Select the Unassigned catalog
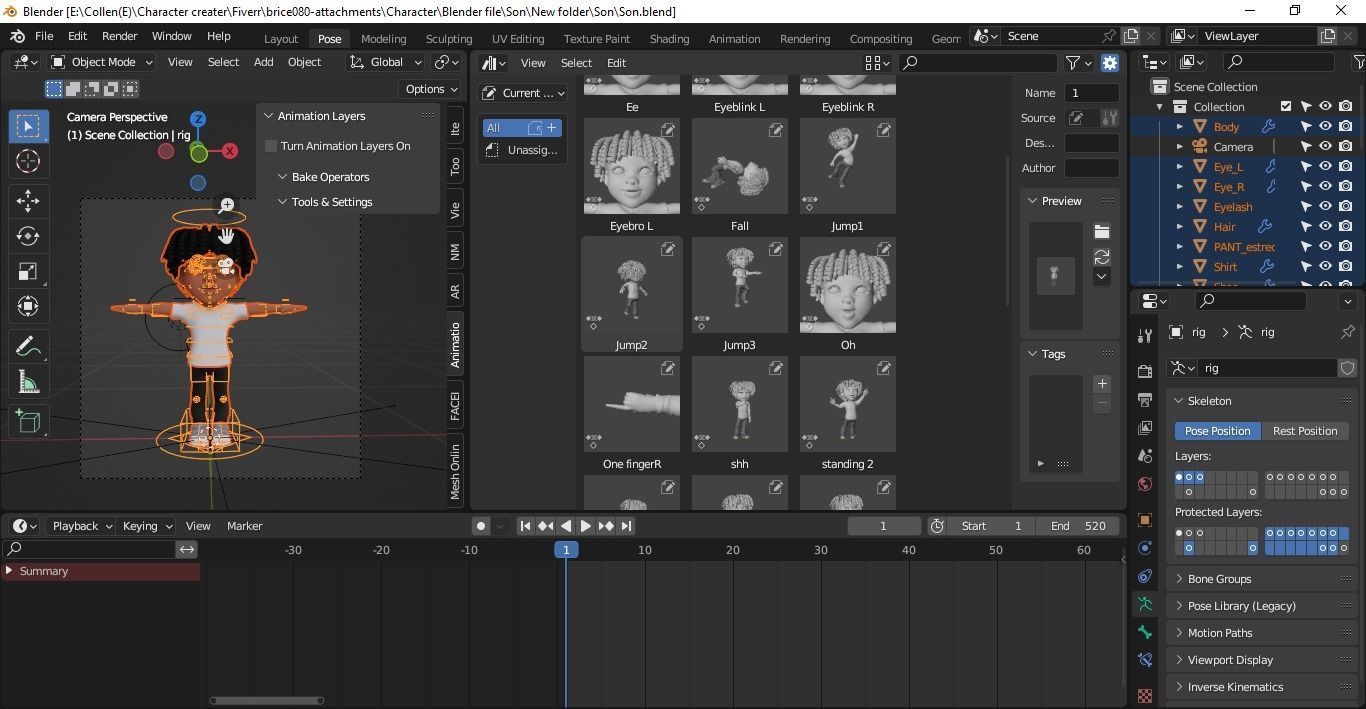The height and width of the screenshot is (709, 1366). click(x=523, y=150)
